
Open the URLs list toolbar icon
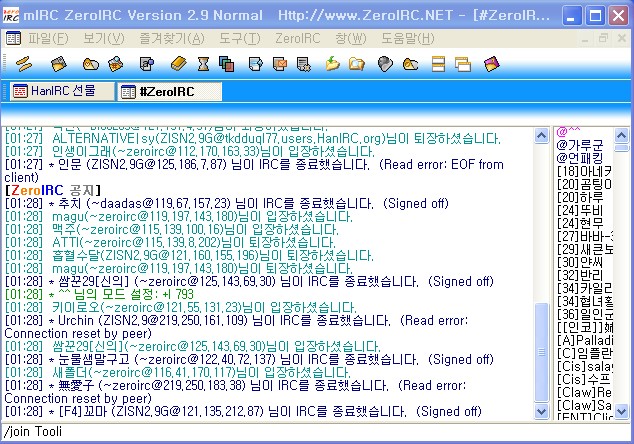pyautogui.click(x=410, y=64)
